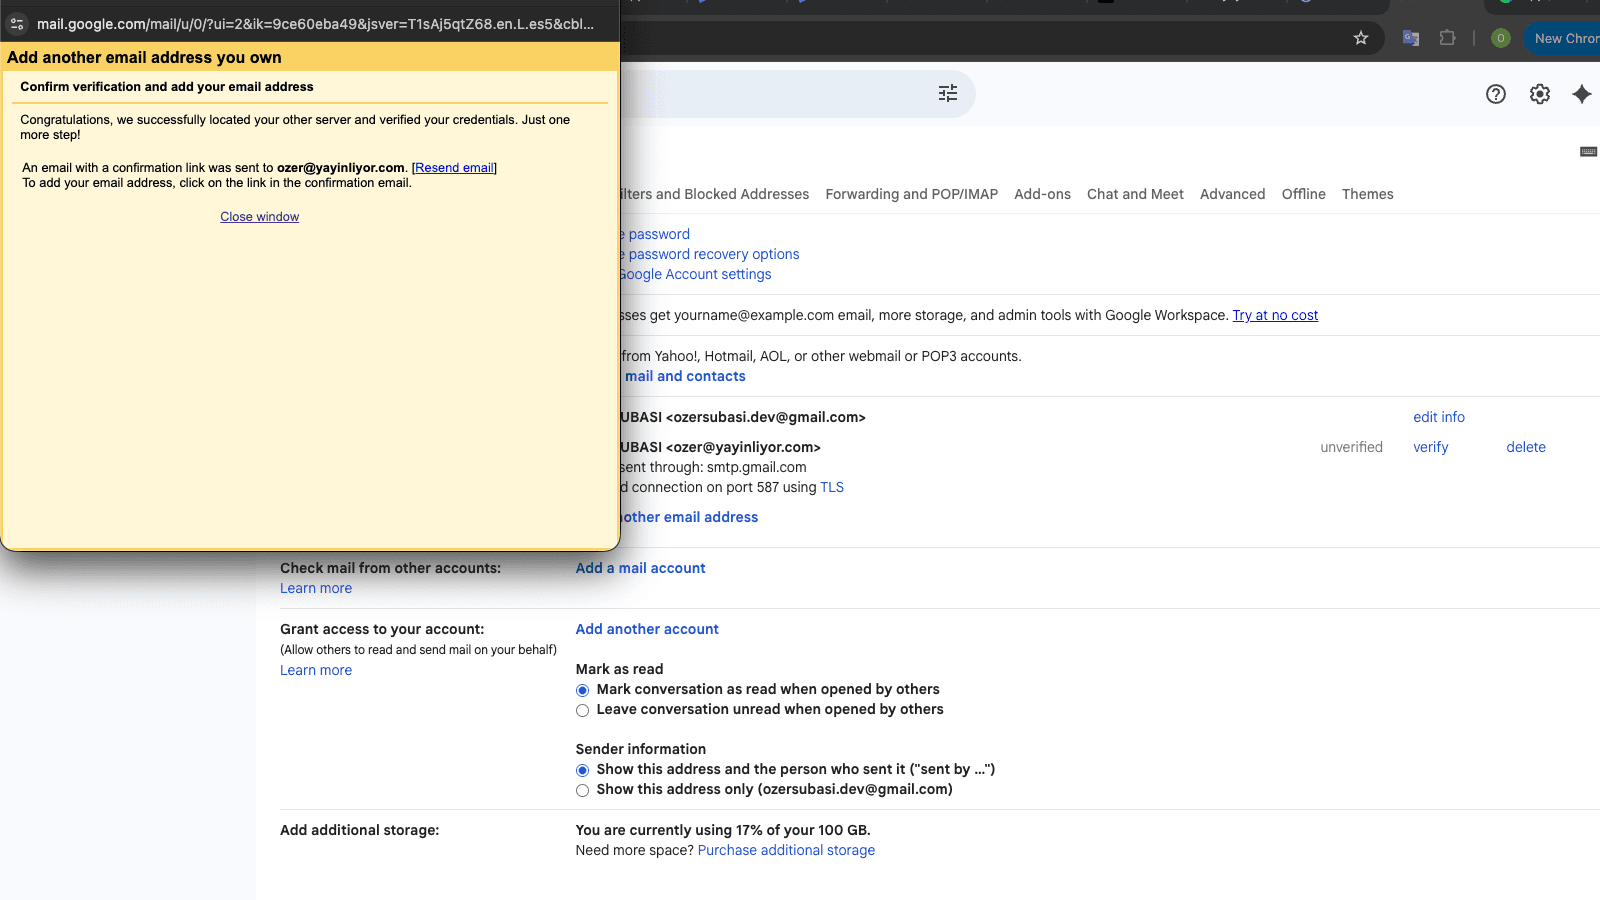Click Purchase additional storage link

pos(786,850)
